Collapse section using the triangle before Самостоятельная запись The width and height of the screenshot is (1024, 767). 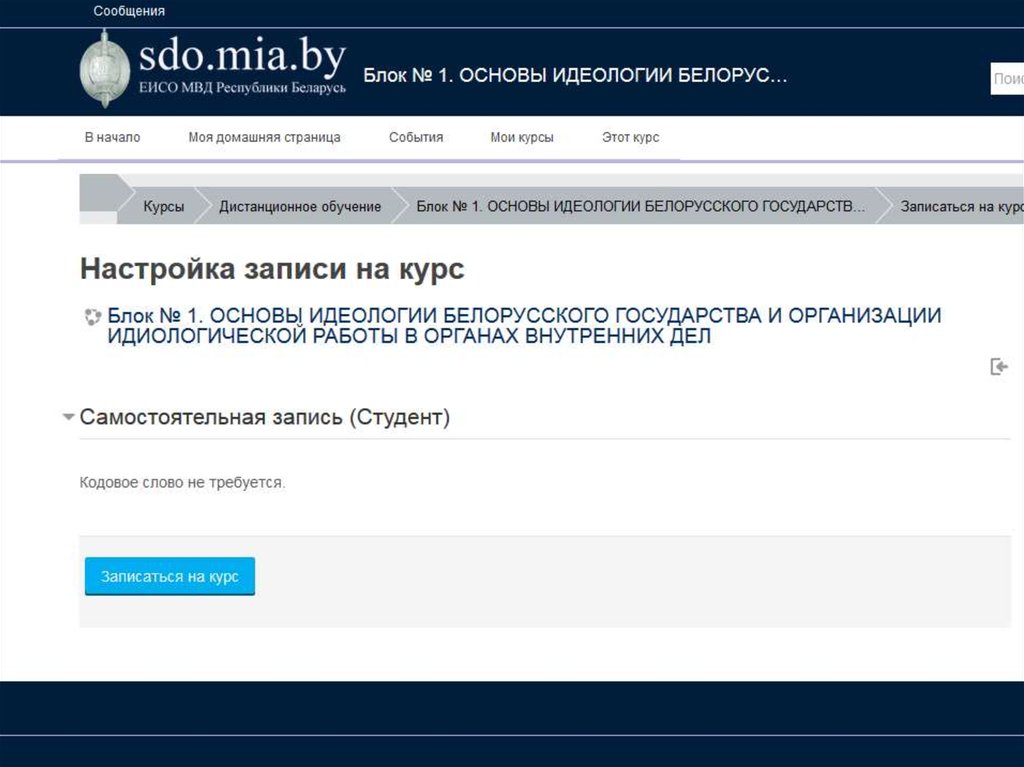click(x=68, y=417)
